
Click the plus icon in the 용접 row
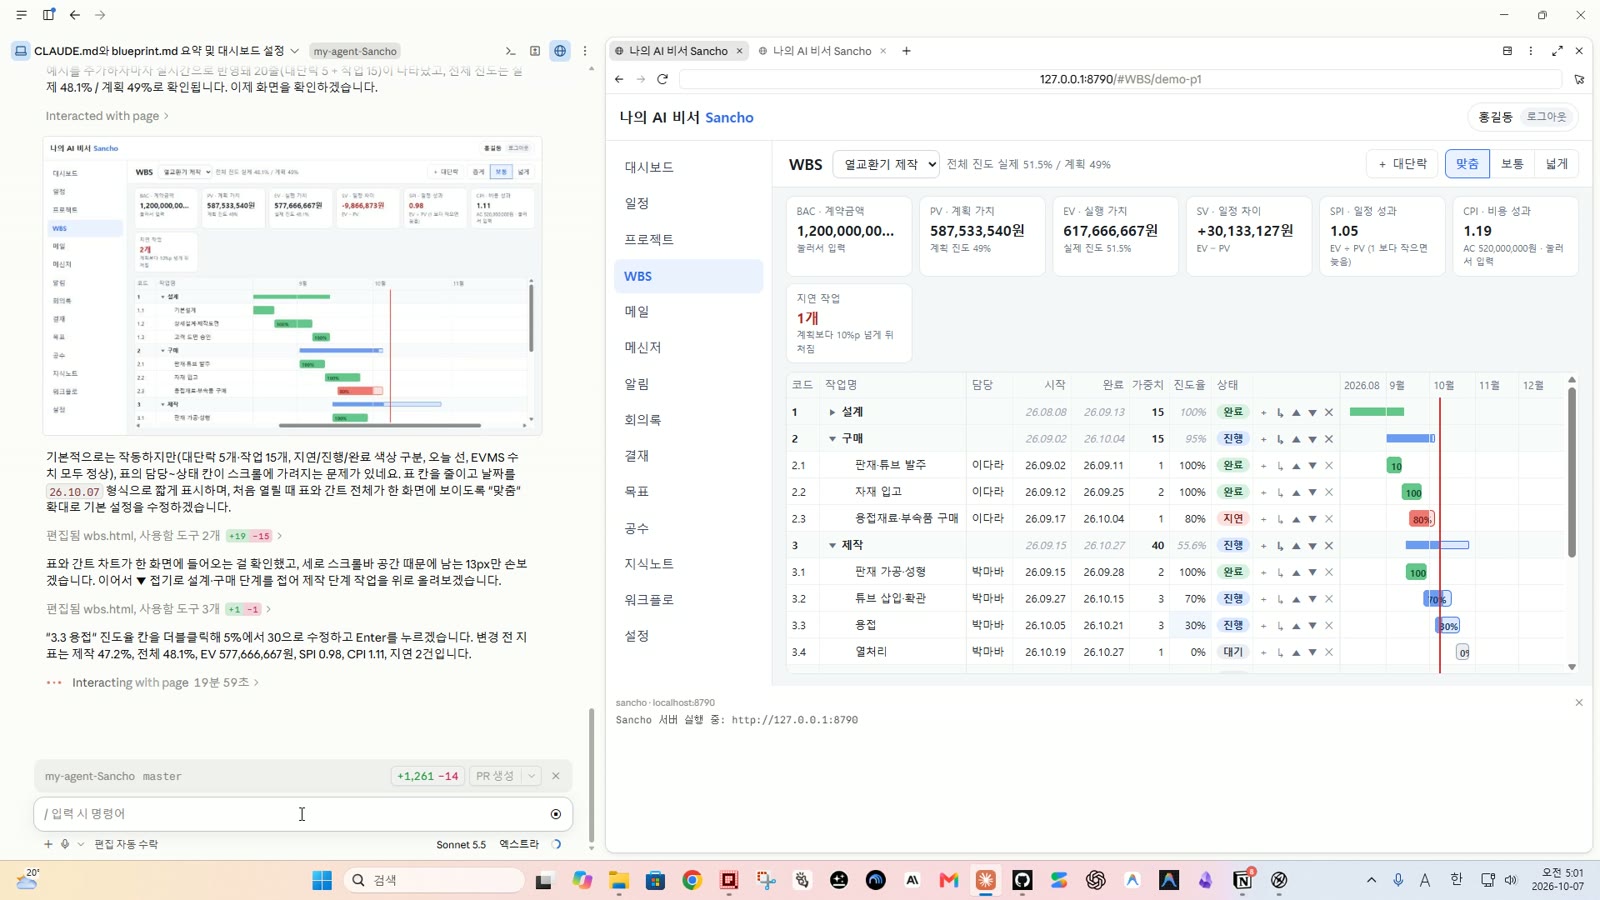pos(1263,626)
